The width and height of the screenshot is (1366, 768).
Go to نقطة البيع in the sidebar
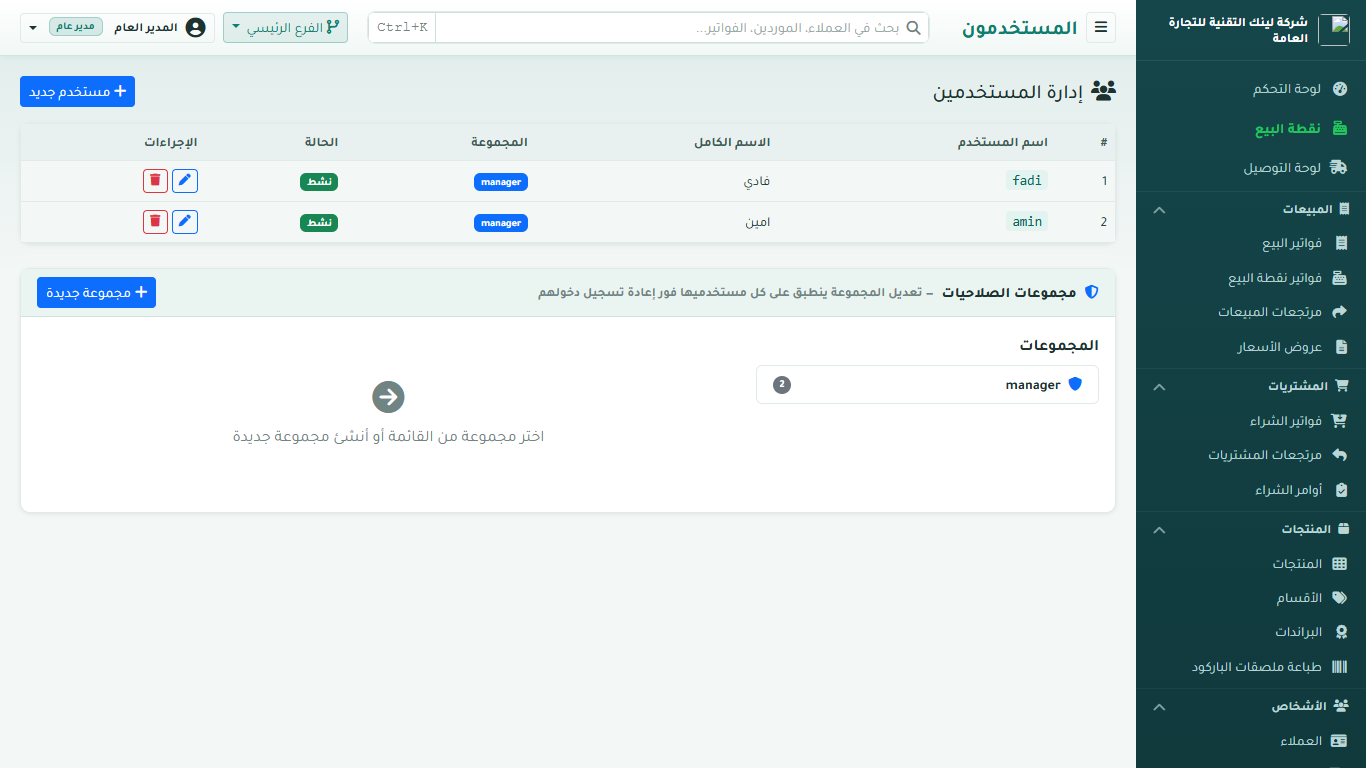(1251, 129)
